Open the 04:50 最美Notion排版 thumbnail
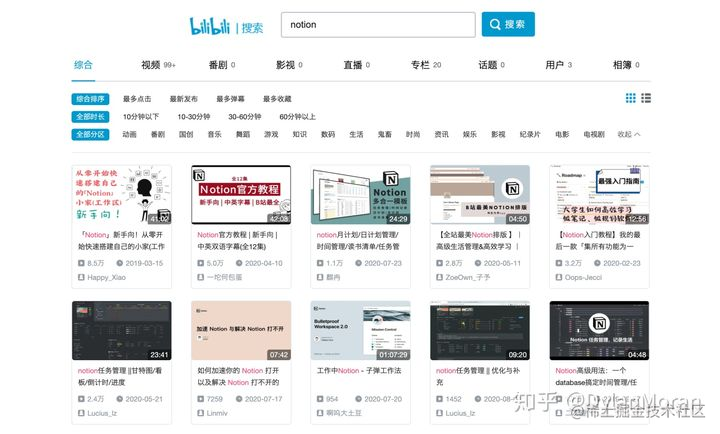Viewport: 720px width, 434px height. click(x=480, y=195)
